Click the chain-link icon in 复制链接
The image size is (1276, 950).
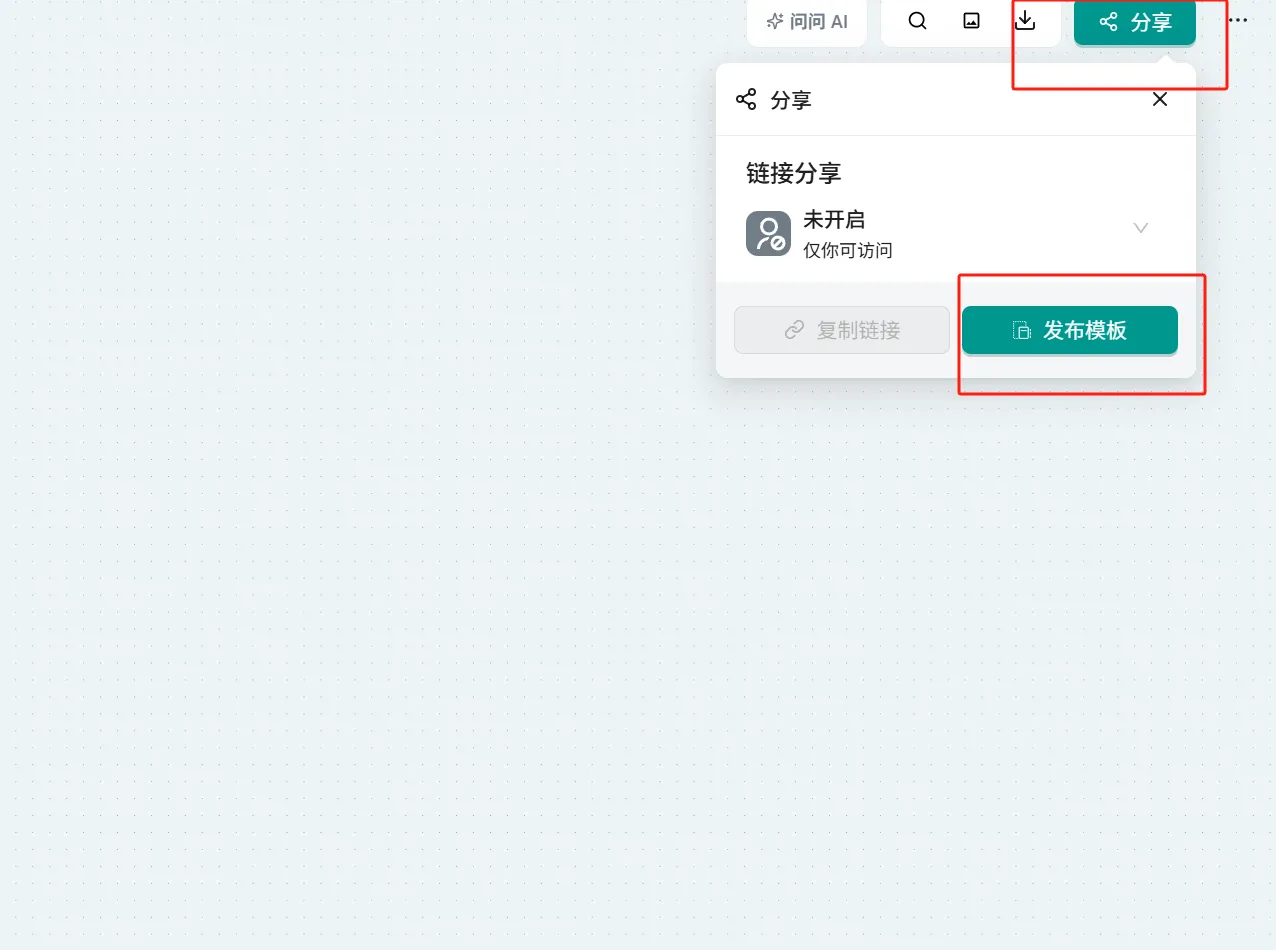pyautogui.click(x=795, y=330)
